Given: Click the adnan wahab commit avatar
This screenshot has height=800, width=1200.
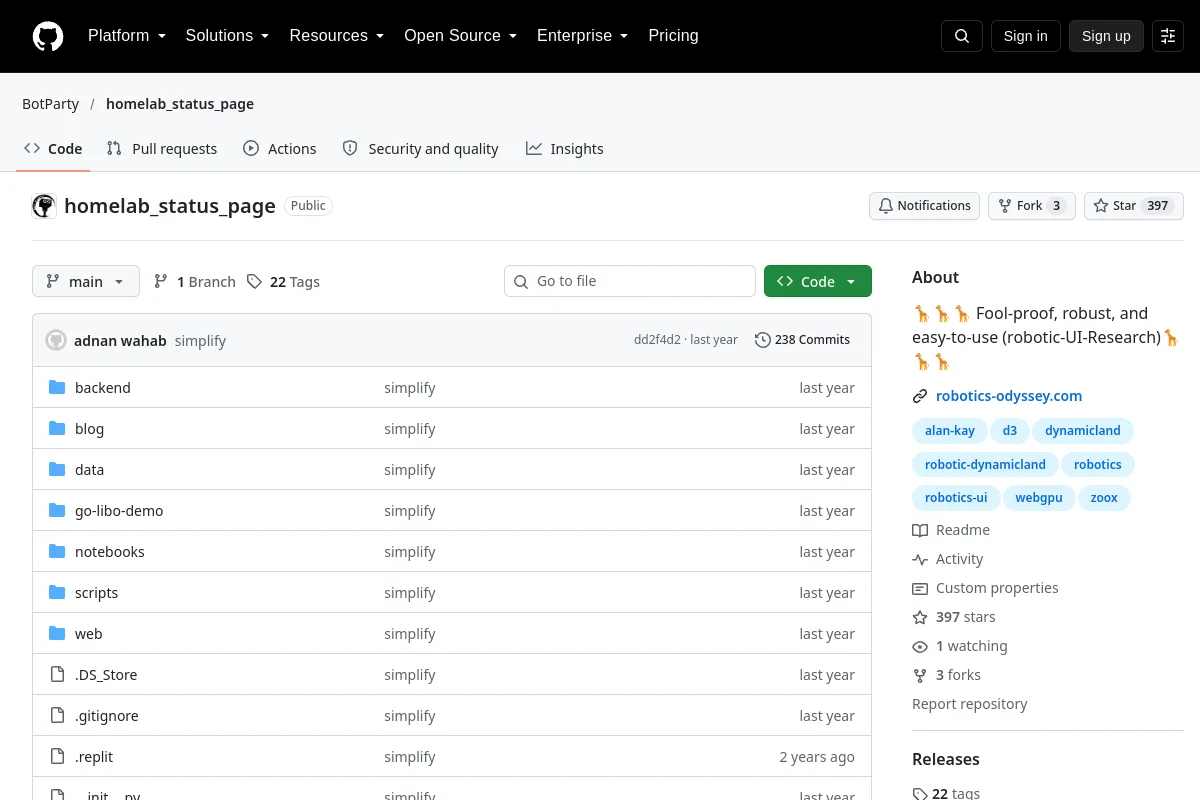Looking at the screenshot, I should click(56, 340).
